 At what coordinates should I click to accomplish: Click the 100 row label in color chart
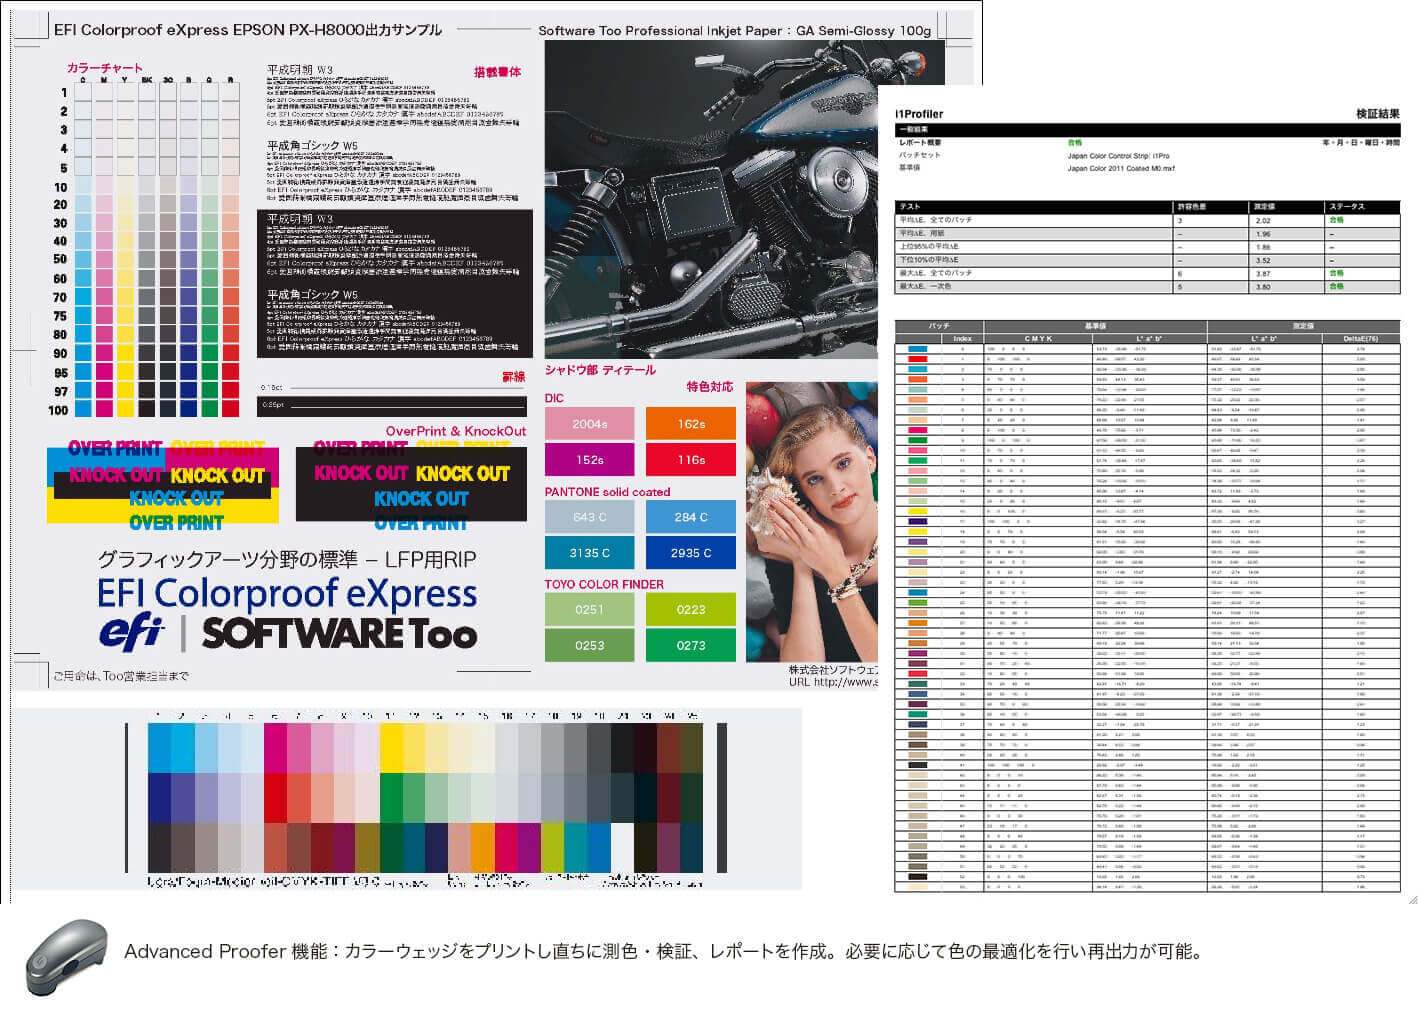[58, 410]
